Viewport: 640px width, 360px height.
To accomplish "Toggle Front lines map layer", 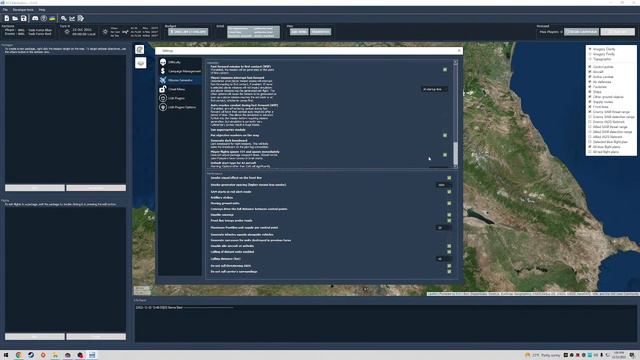I will point(590,107).
